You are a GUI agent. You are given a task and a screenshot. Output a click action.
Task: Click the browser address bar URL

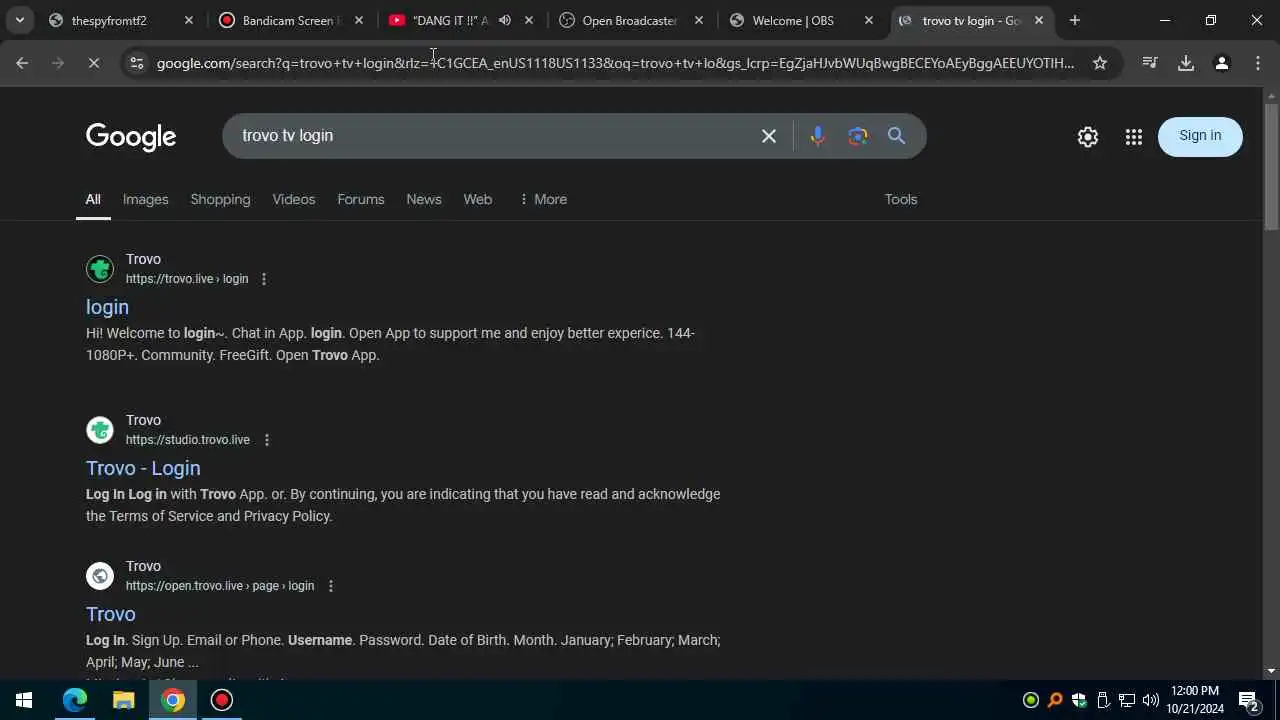615,63
